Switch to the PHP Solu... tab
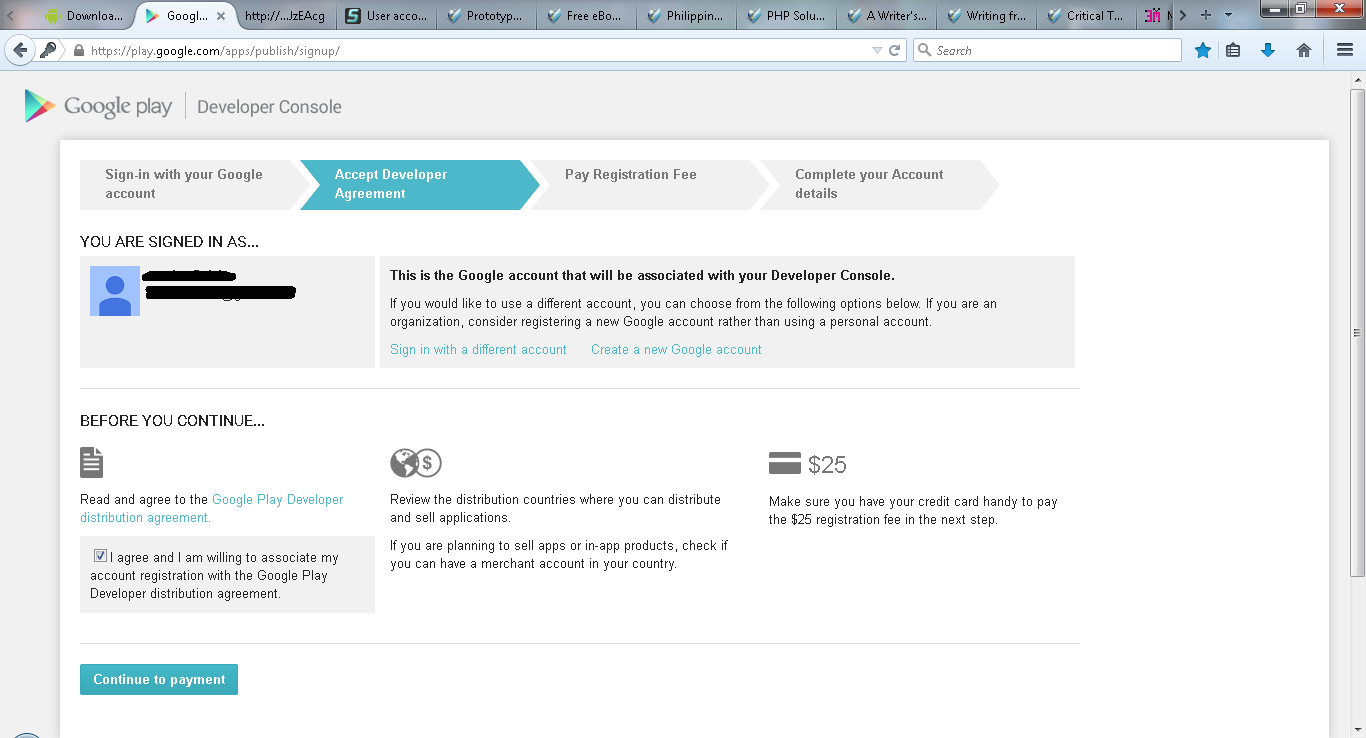 click(785, 16)
